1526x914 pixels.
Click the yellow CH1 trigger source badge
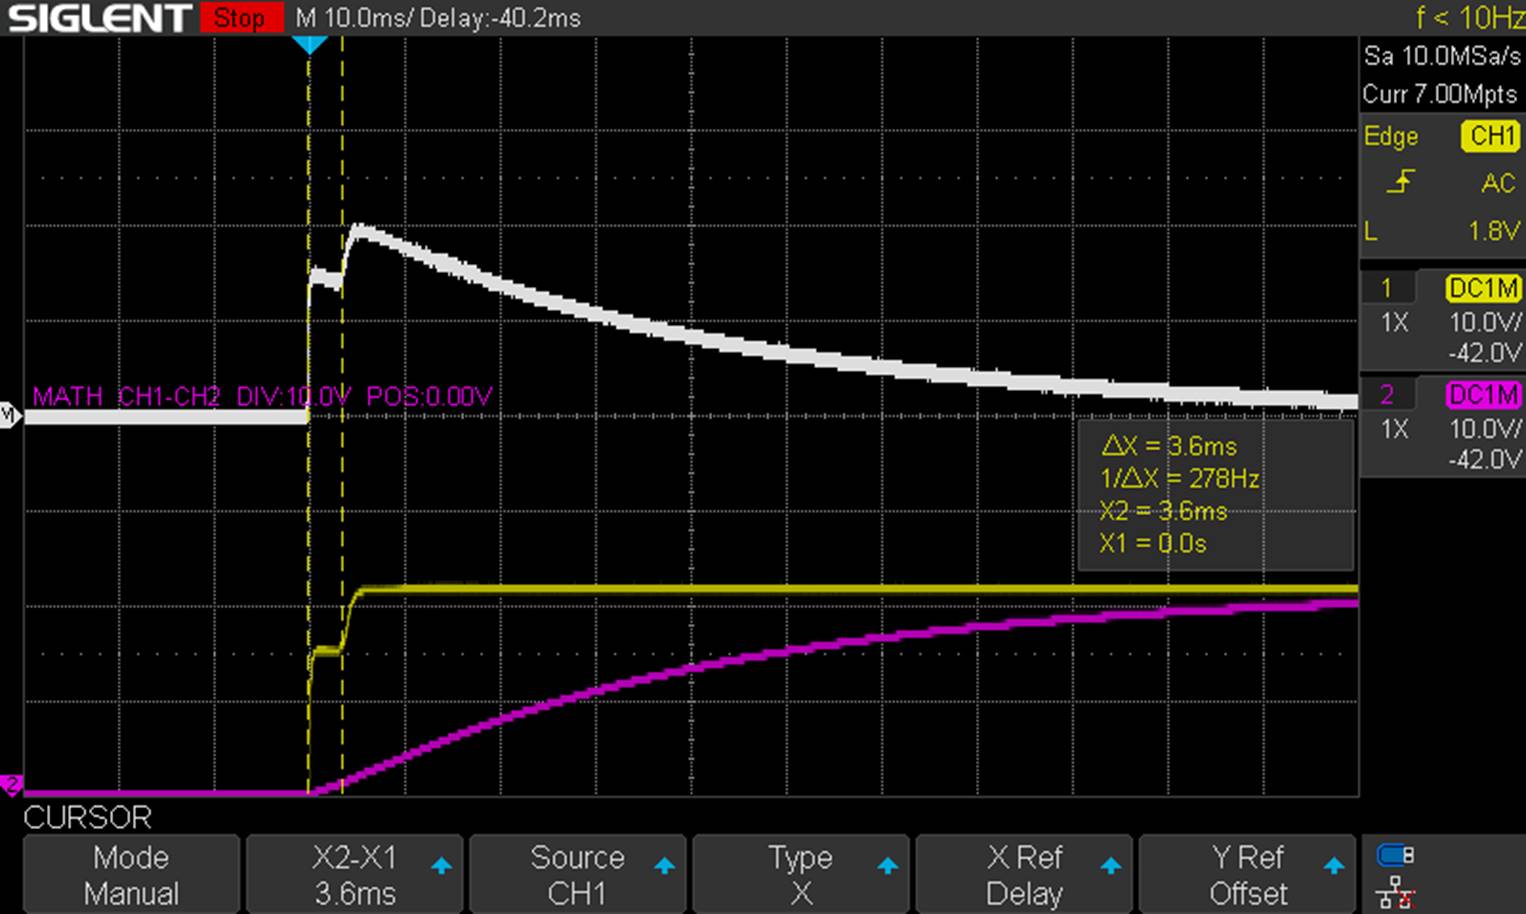1491,136
